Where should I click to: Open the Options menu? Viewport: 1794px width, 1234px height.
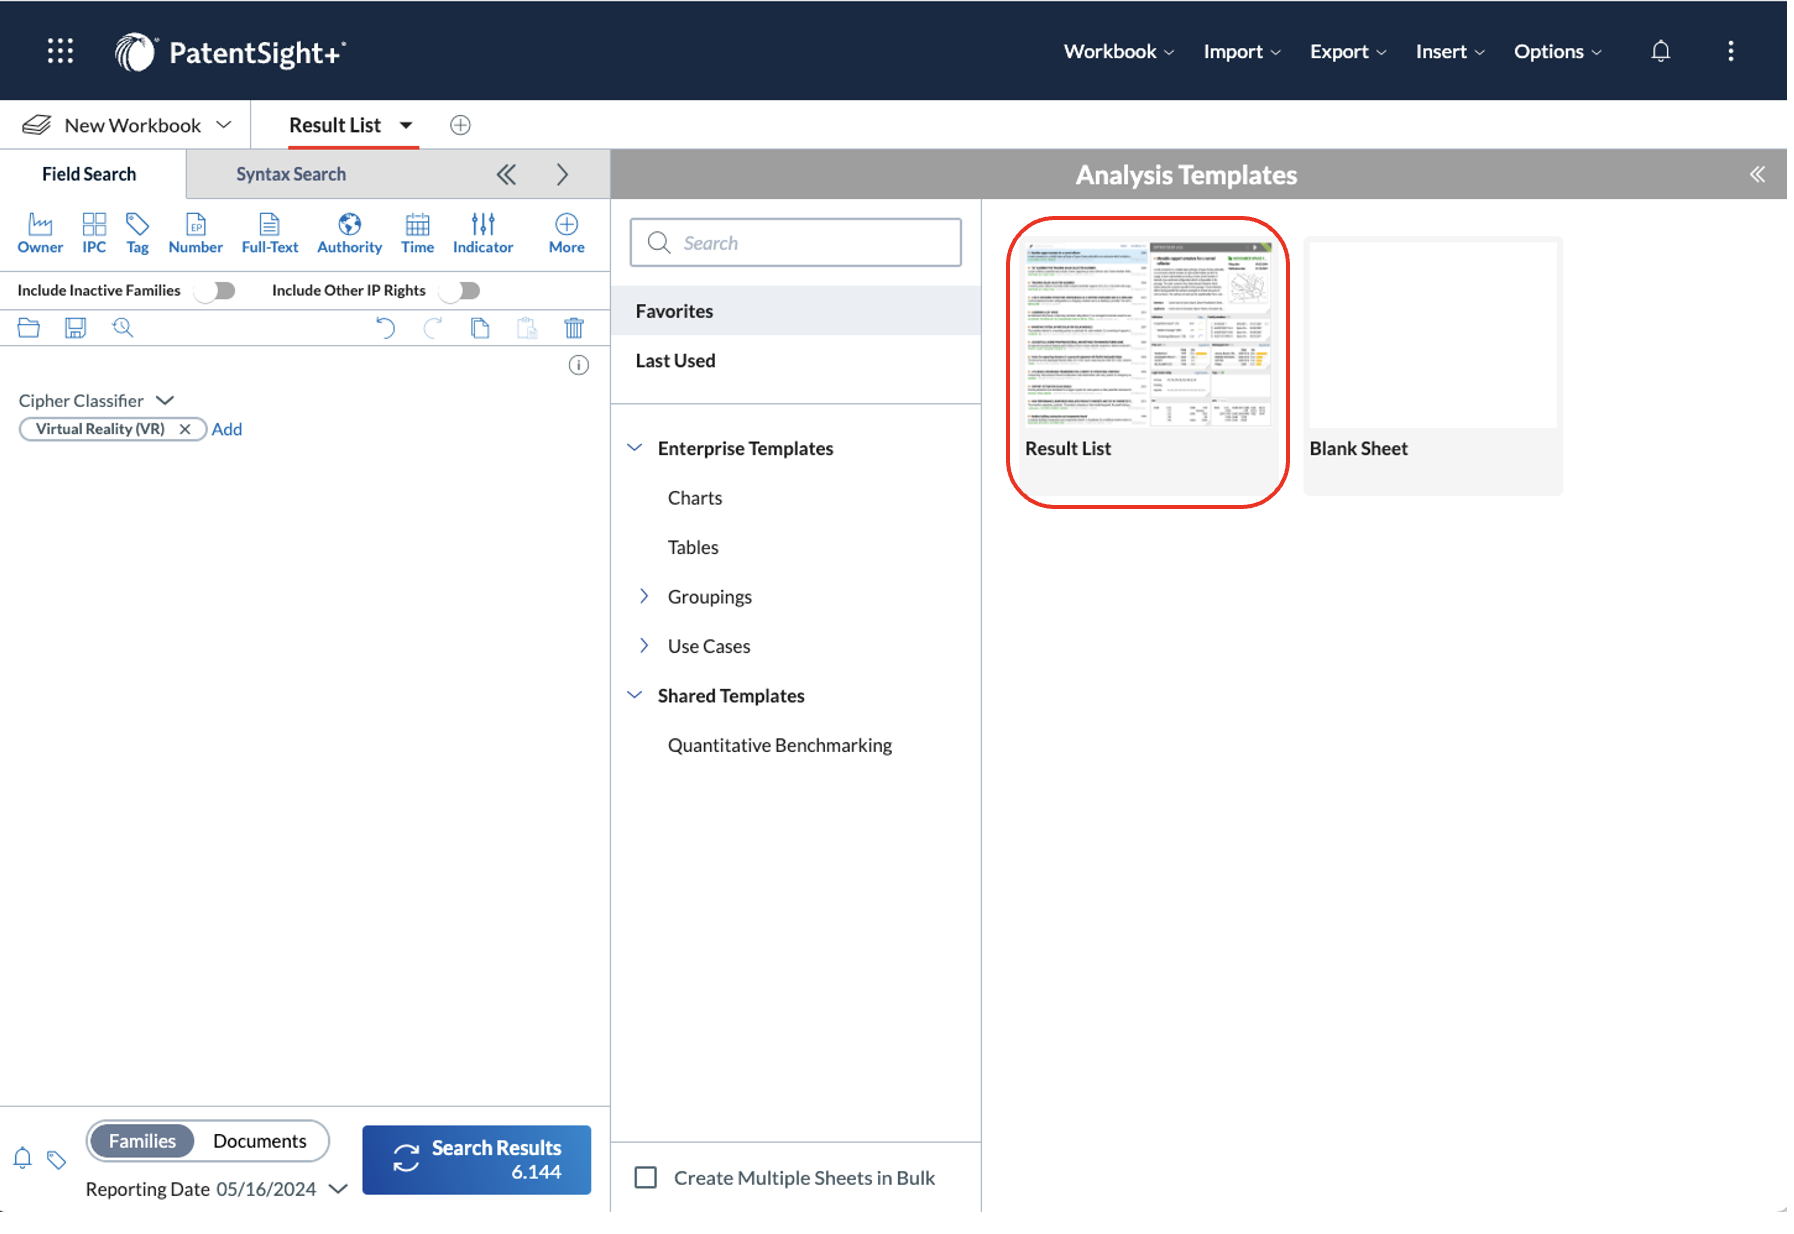click(x=1557, y=51)
